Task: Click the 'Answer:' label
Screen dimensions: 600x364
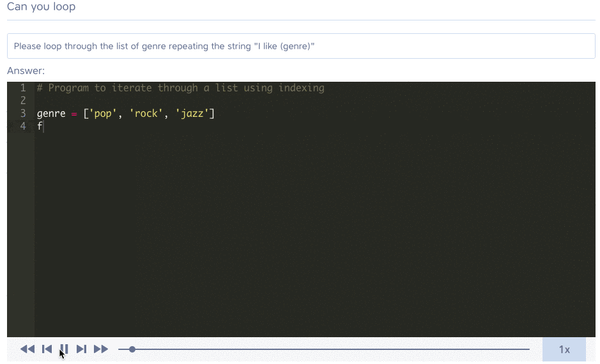Action: pyautogui.click(x=26, y=71)
